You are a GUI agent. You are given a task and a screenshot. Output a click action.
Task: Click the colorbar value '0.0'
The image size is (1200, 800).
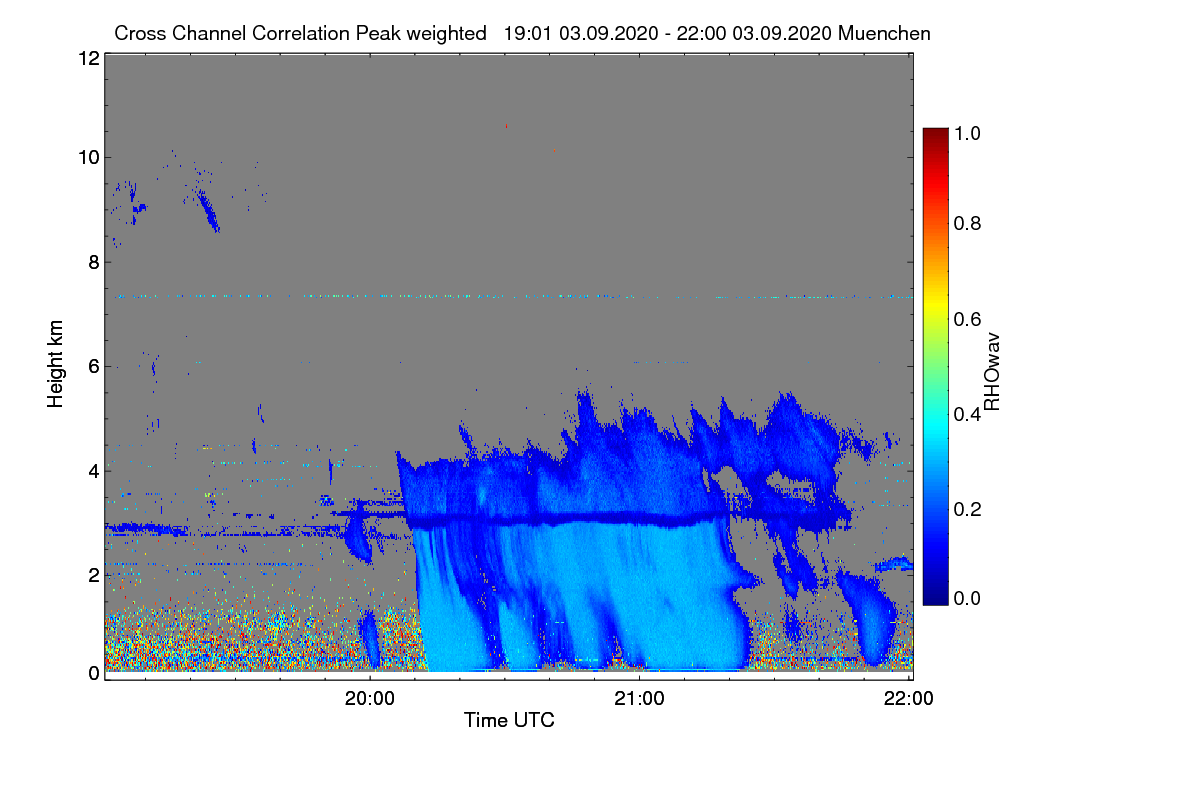point(967,598)
